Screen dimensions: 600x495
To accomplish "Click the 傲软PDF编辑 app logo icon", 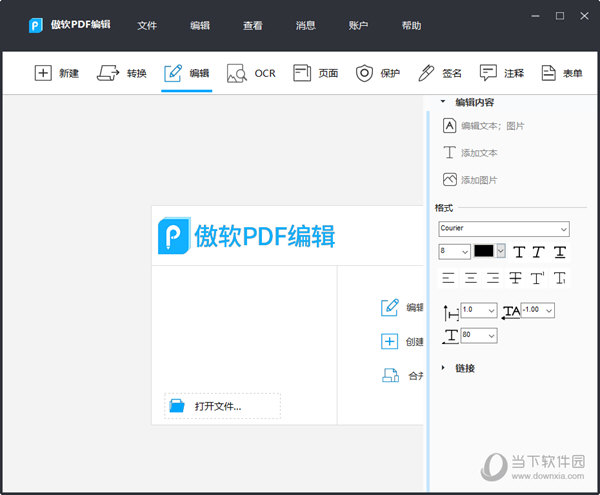I will click(36, 25).
